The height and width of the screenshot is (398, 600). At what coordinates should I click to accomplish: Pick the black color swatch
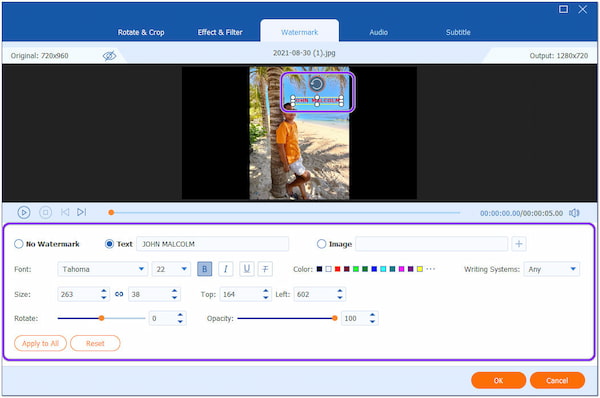coord(320,269)
